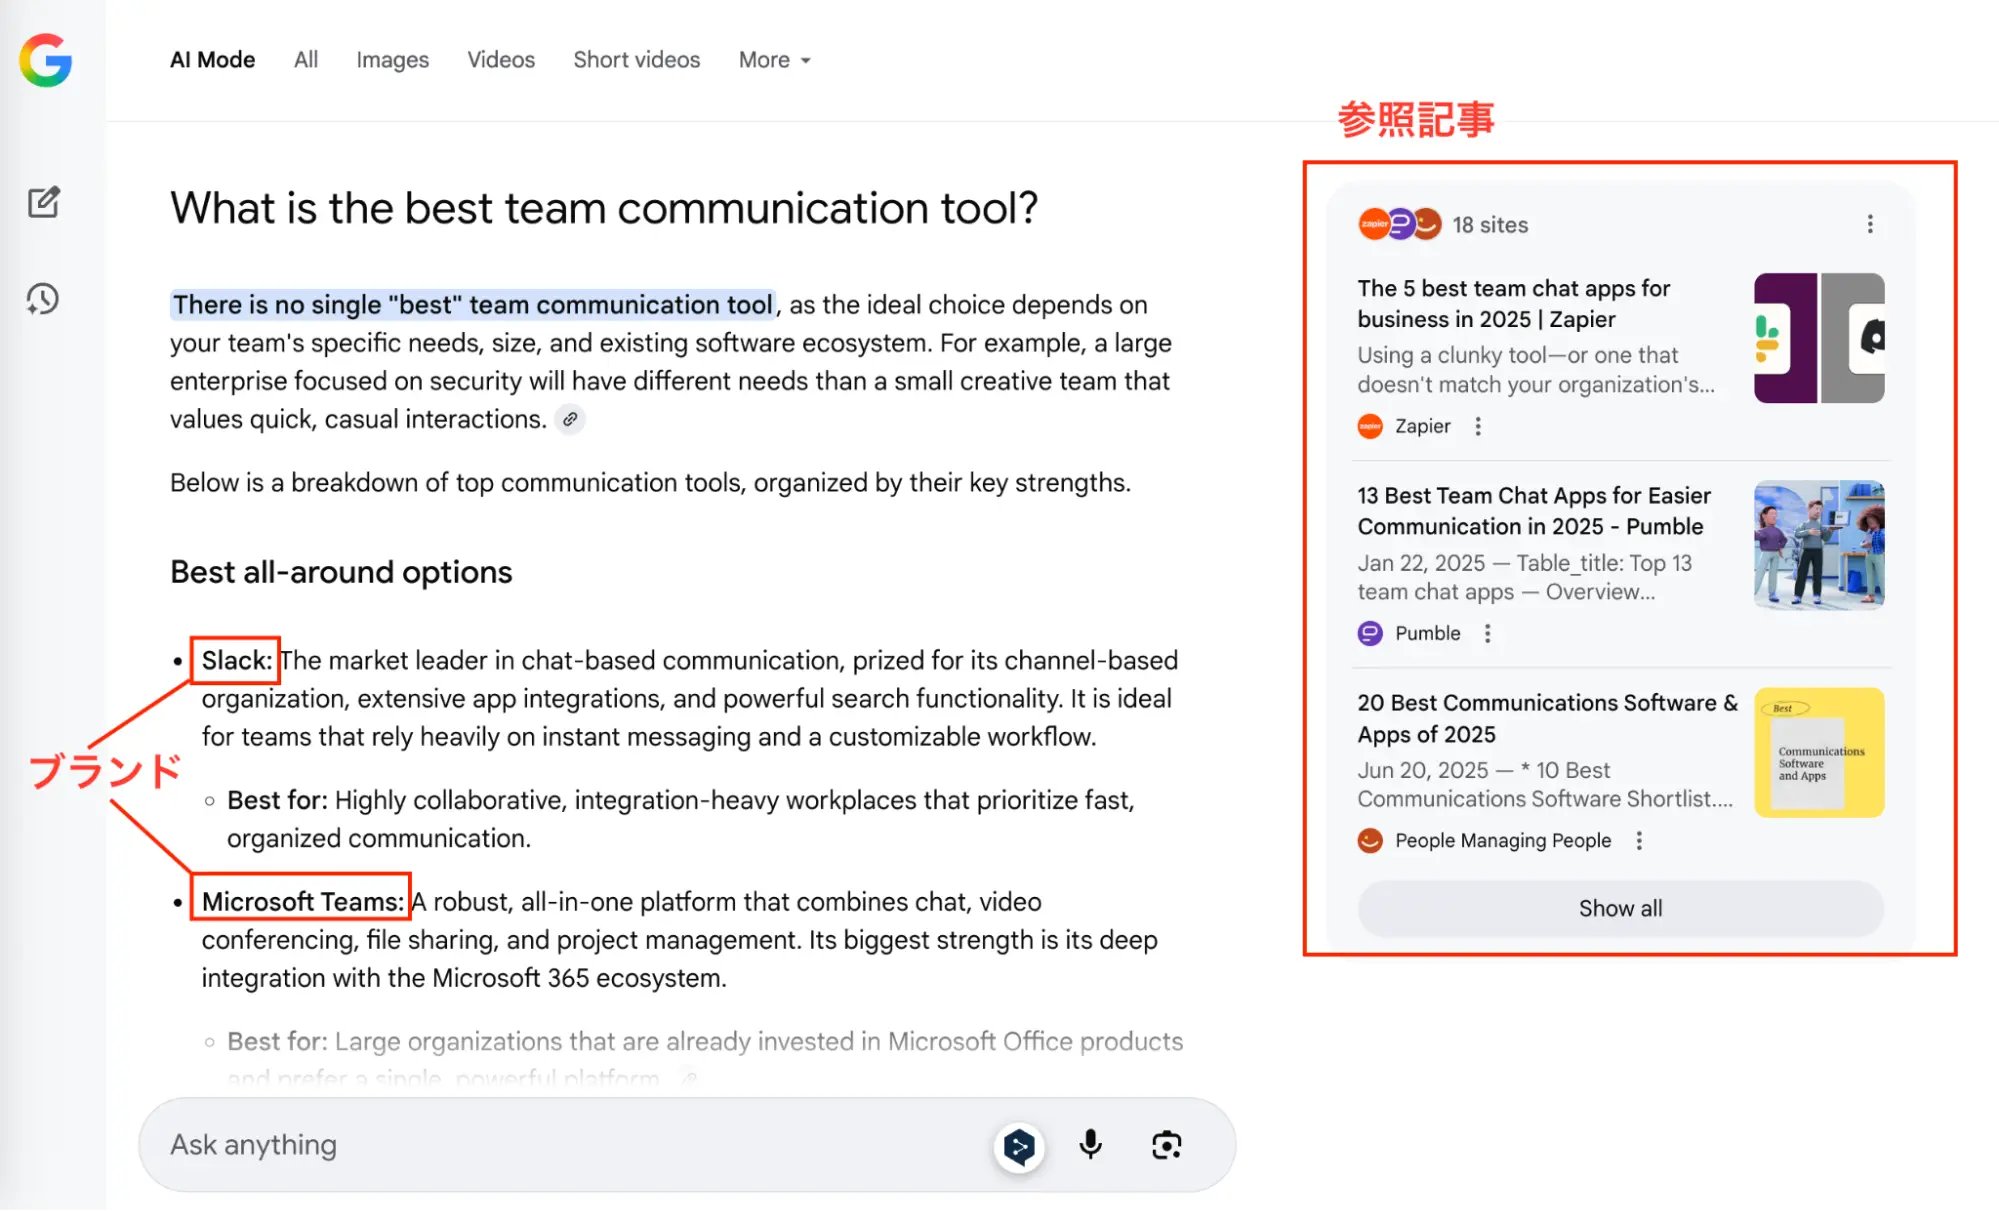Click the Zapier article thumbnail image
The width and height of the screenshot is (1999, 1211).
tap(1819, 338)
